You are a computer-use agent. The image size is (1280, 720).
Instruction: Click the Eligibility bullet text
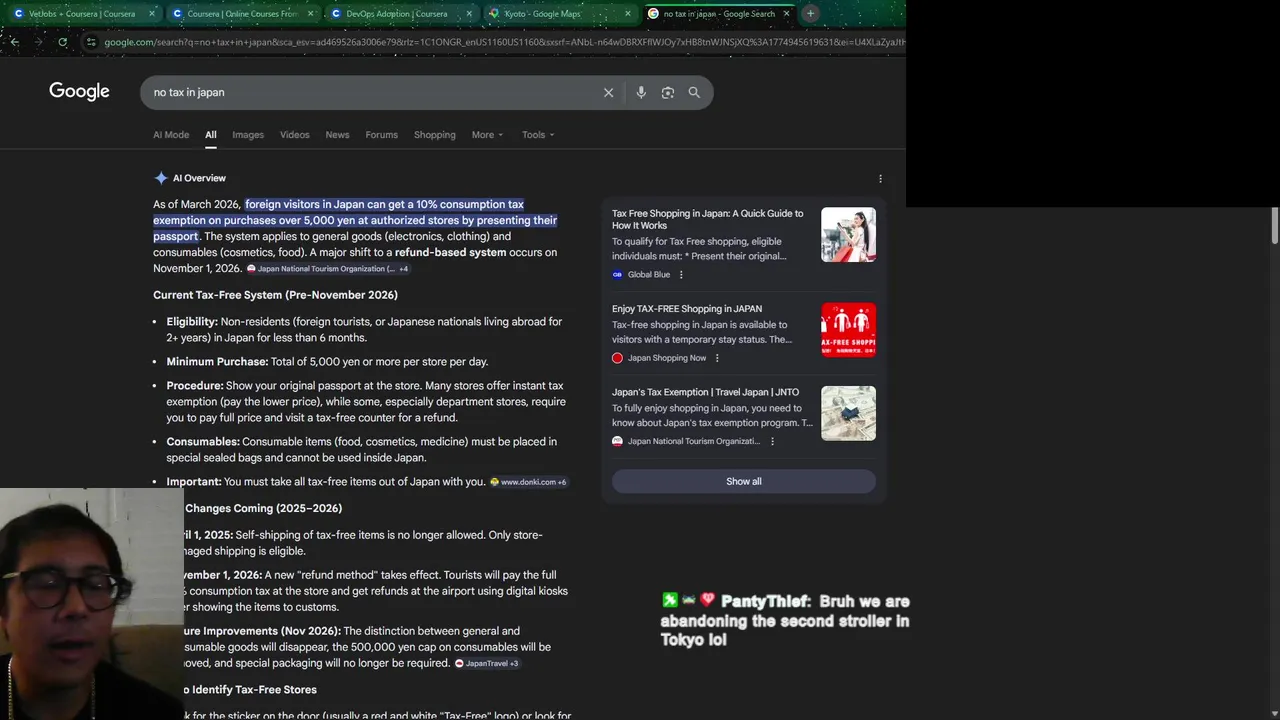pos(365,329)
